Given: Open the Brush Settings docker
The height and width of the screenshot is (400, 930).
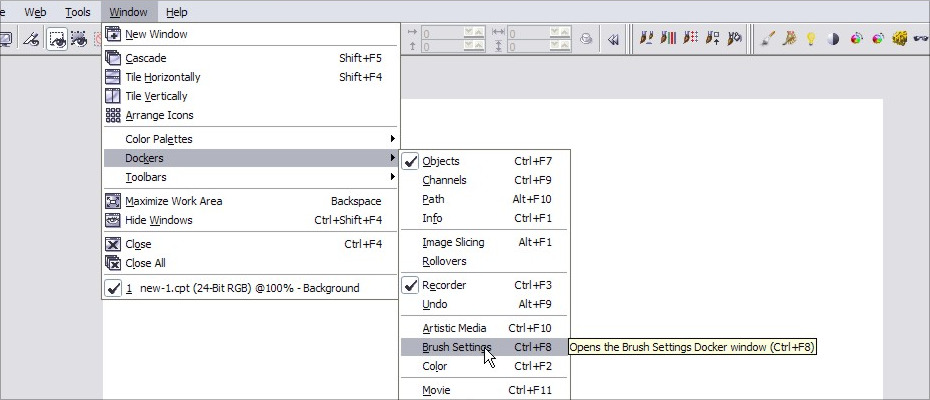Looking at the screenshot, I should point(456,347).
